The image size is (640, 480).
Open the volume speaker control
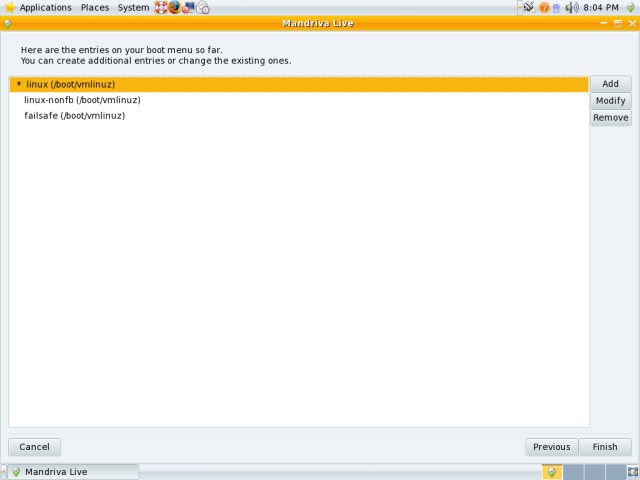(572, 7)
